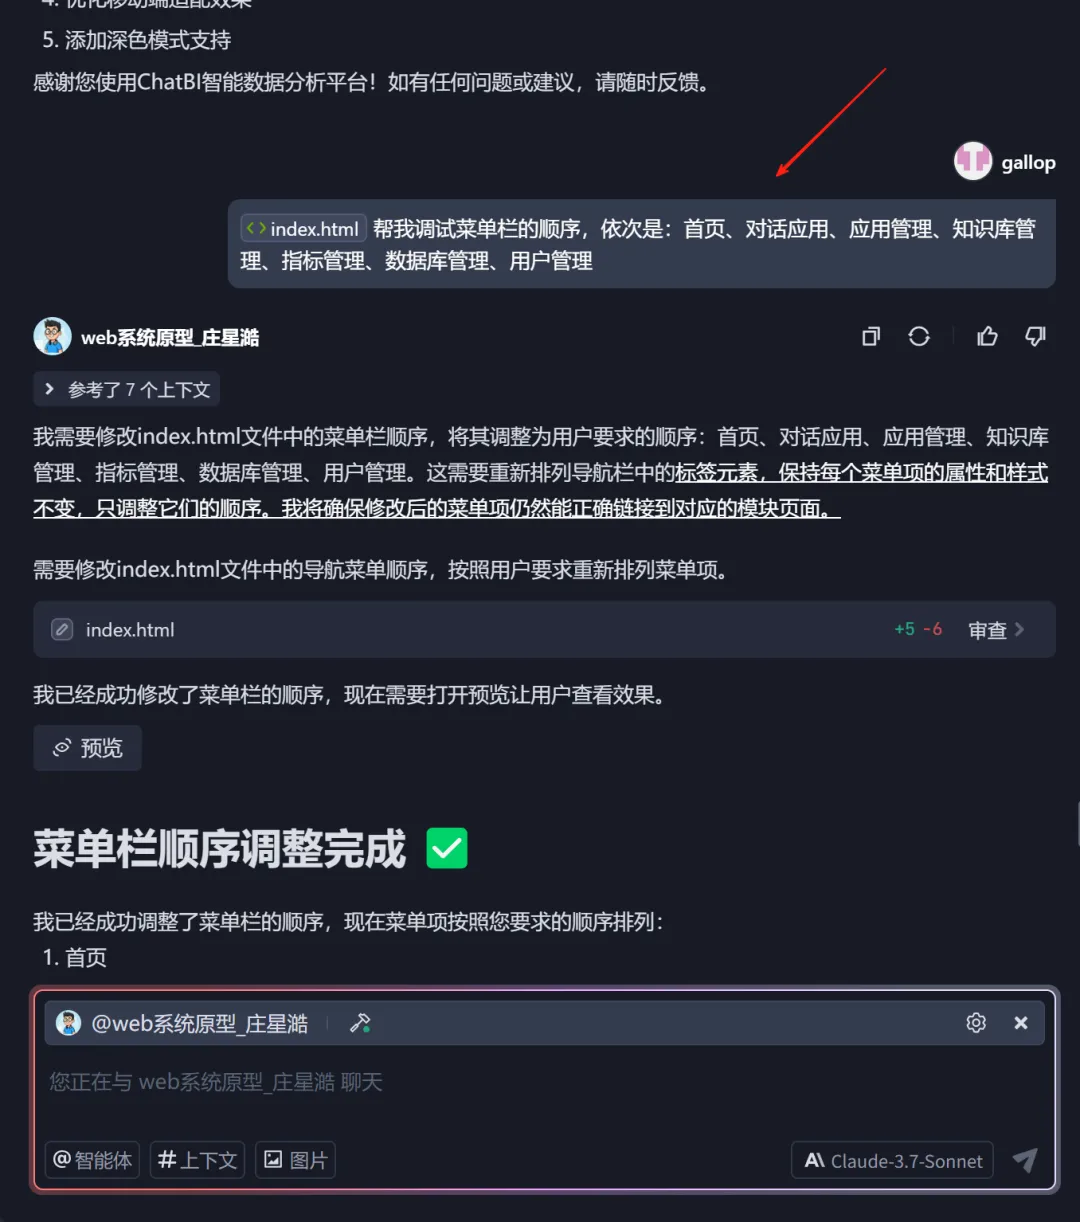Screen dimensions: 1080x1222
Task: Click the web系统原型_庄星澔 agent avatar
Action: [52, 337]
